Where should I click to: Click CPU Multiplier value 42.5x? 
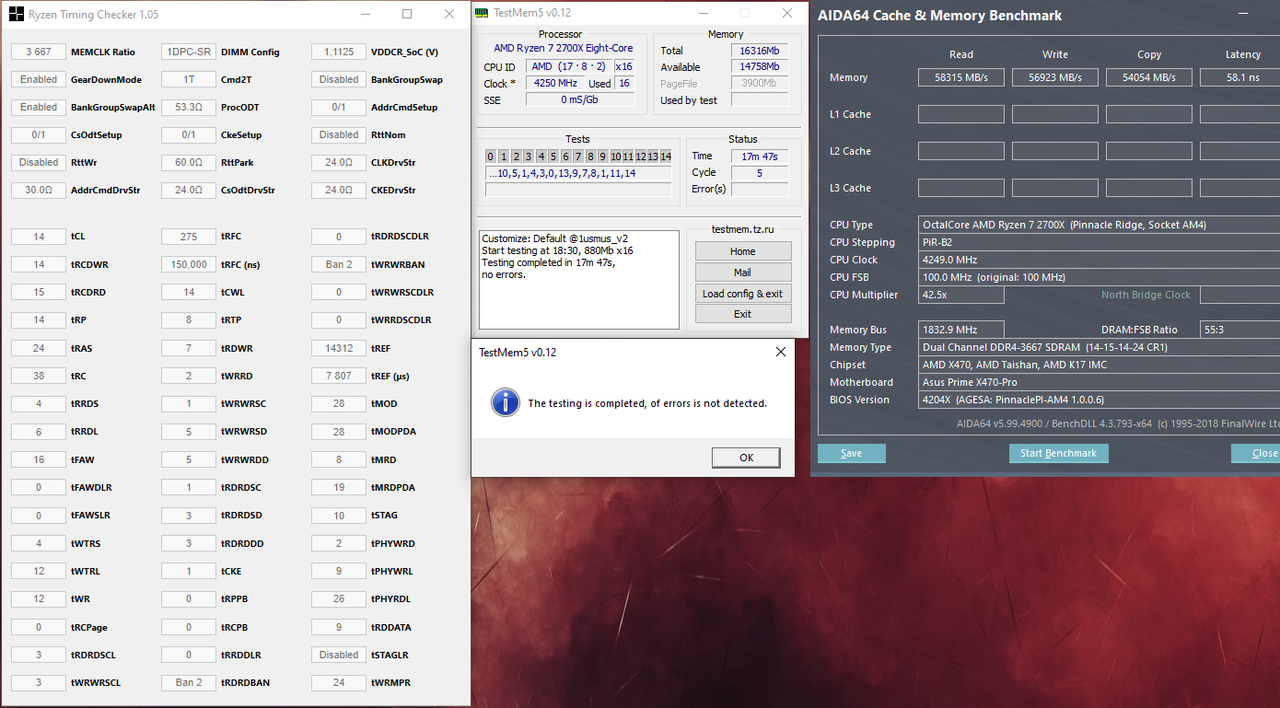click(961, 295)
